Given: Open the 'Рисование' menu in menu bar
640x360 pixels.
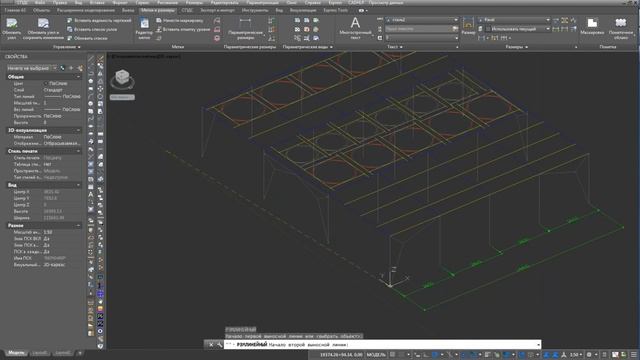Looking at the screenshot, I should click(167, 2).
